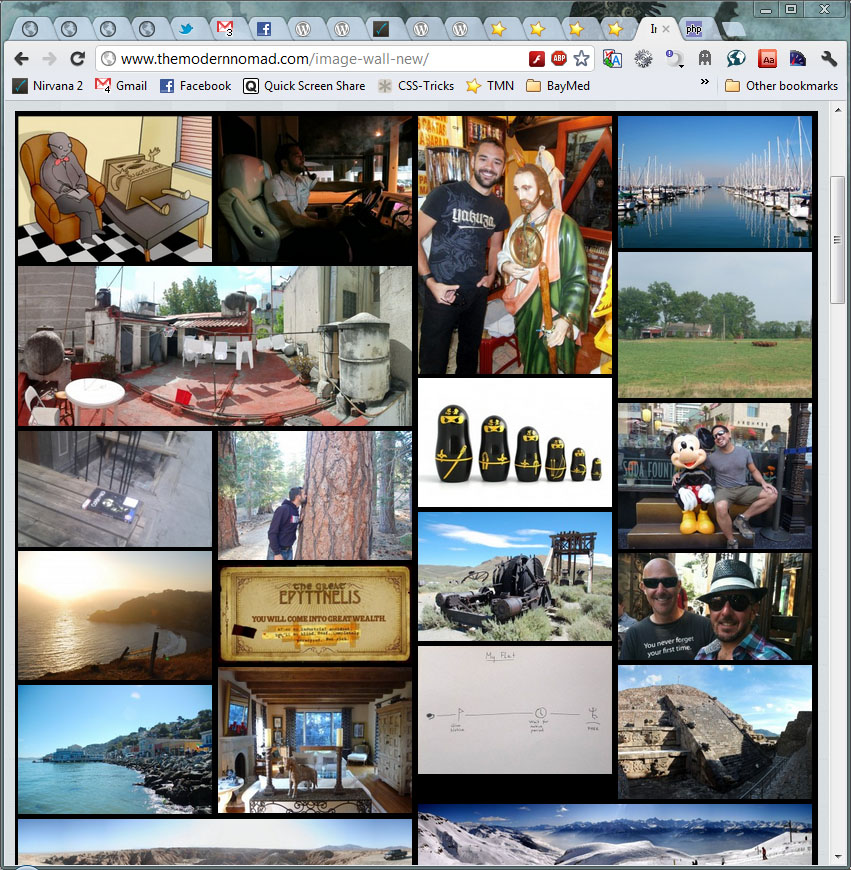Click the red Aa dictionary extension icon

pyautogui.click(x=767, y=59)
